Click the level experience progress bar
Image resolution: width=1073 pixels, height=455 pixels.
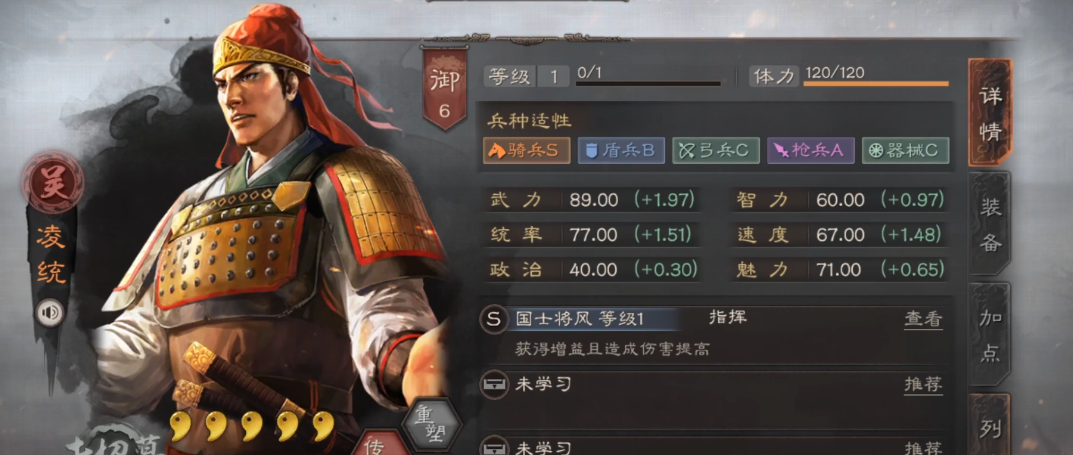649,83
